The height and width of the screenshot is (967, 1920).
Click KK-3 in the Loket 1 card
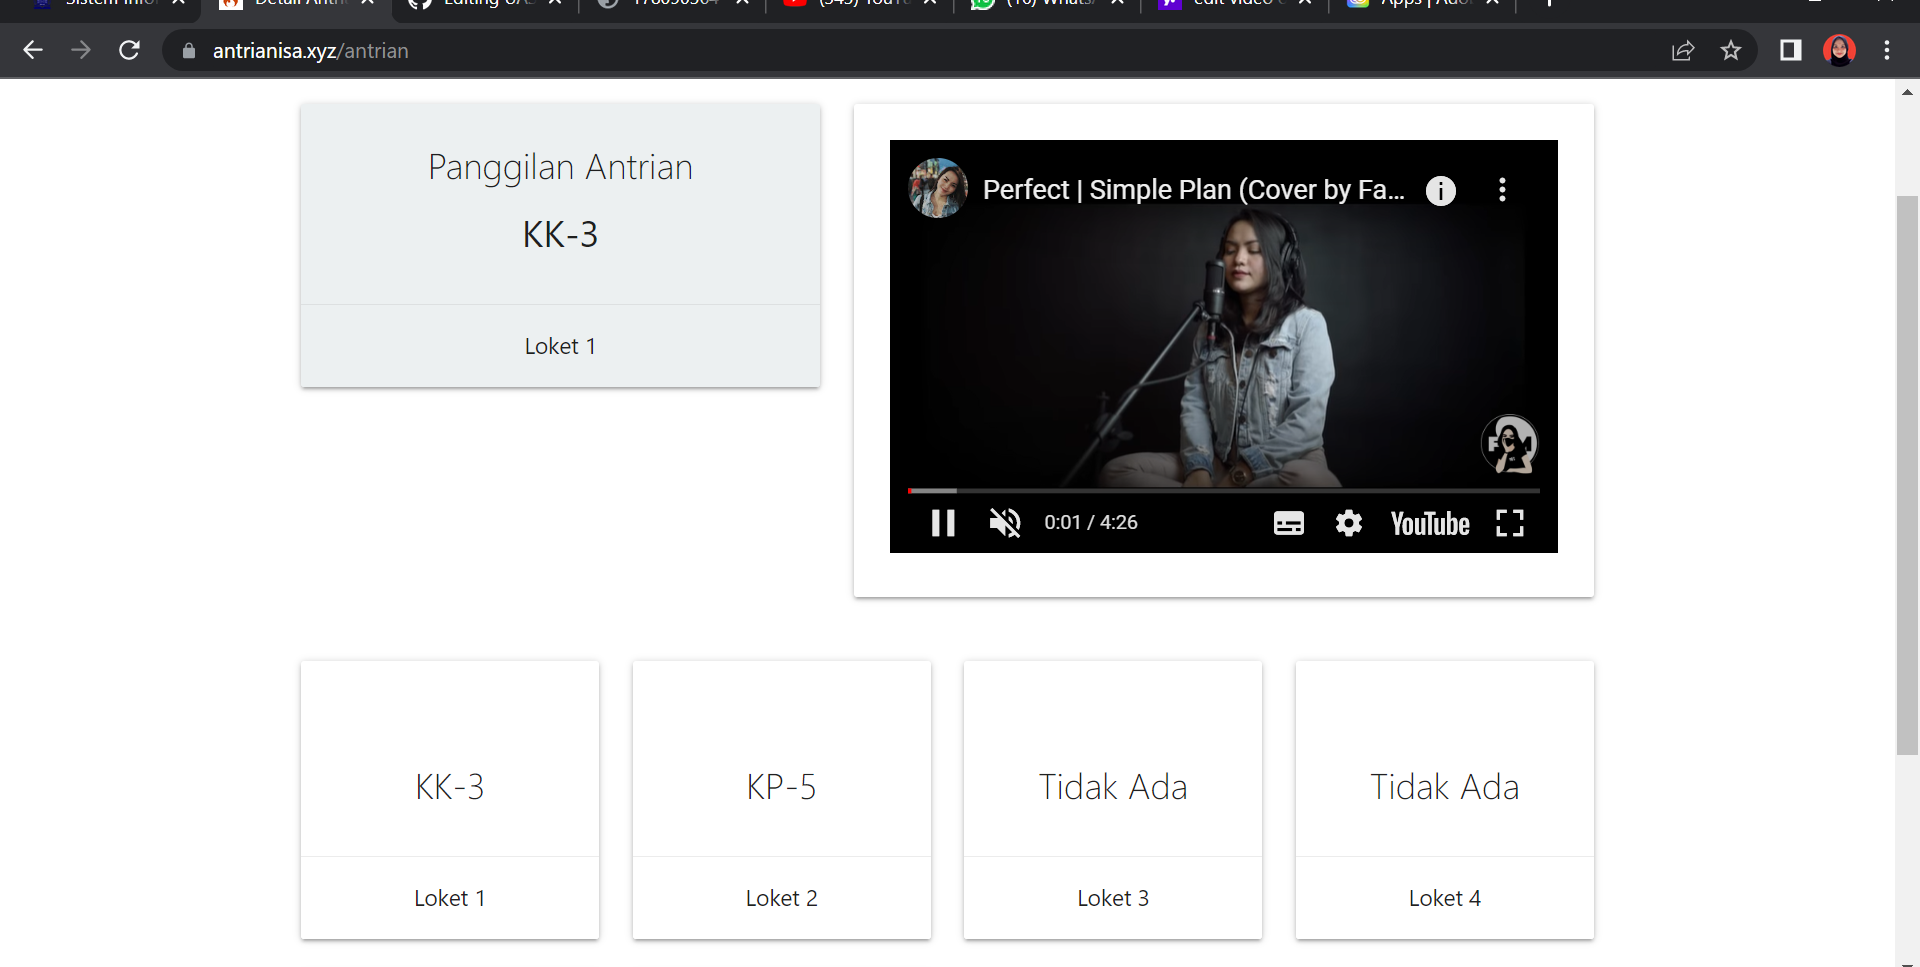coord(450,787)
